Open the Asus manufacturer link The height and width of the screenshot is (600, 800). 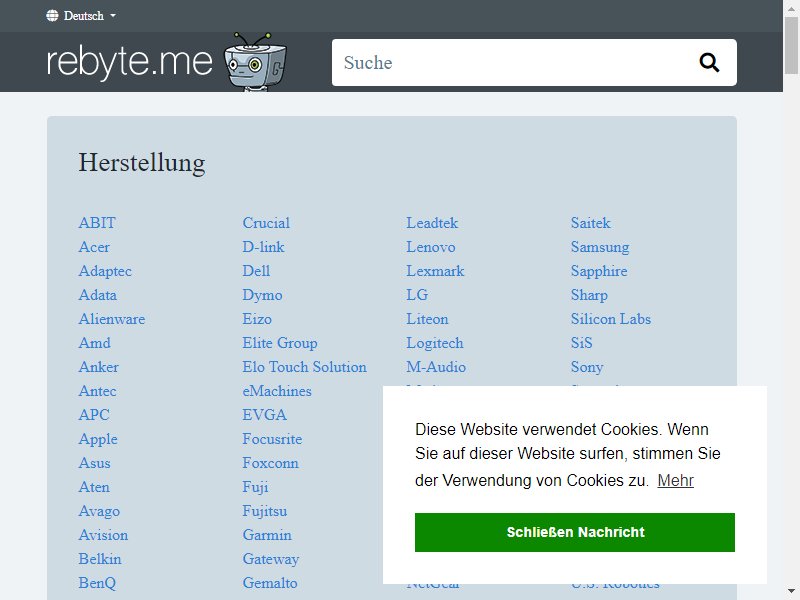[x=94, y=463]
